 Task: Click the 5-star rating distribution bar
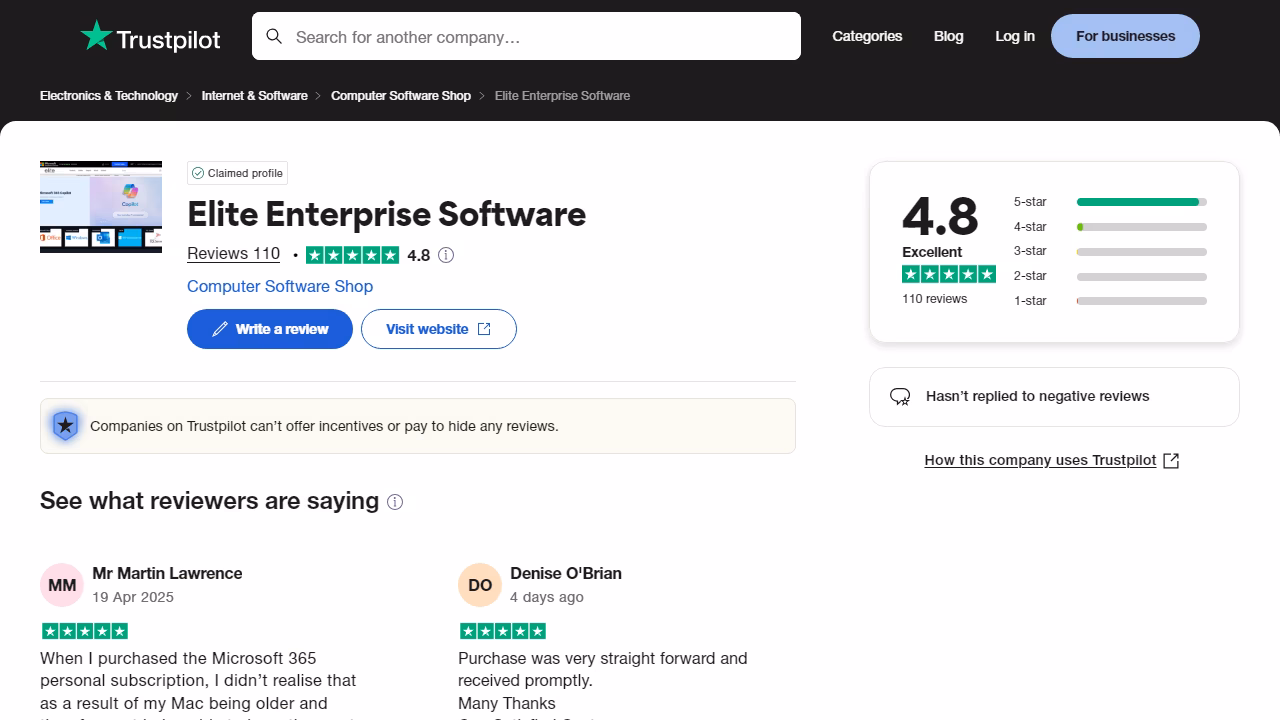pos(1139,201)
